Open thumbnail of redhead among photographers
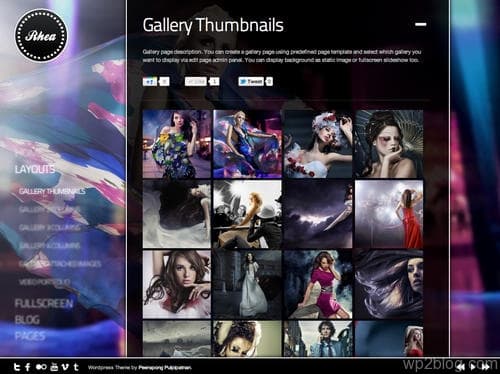 click(247, 214)
